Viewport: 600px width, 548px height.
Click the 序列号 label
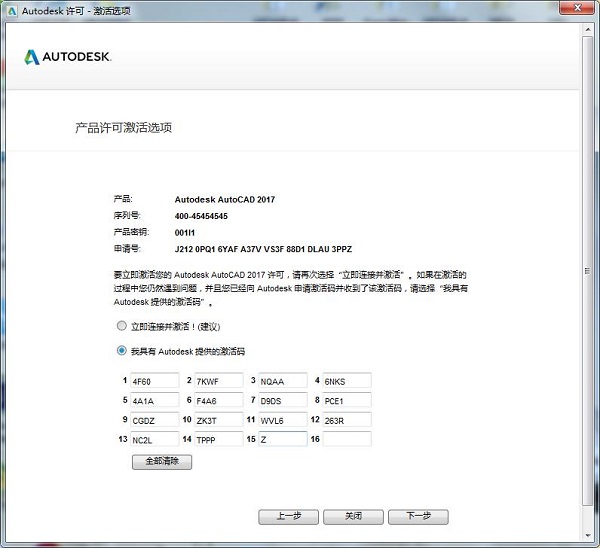tap(127, 215)
